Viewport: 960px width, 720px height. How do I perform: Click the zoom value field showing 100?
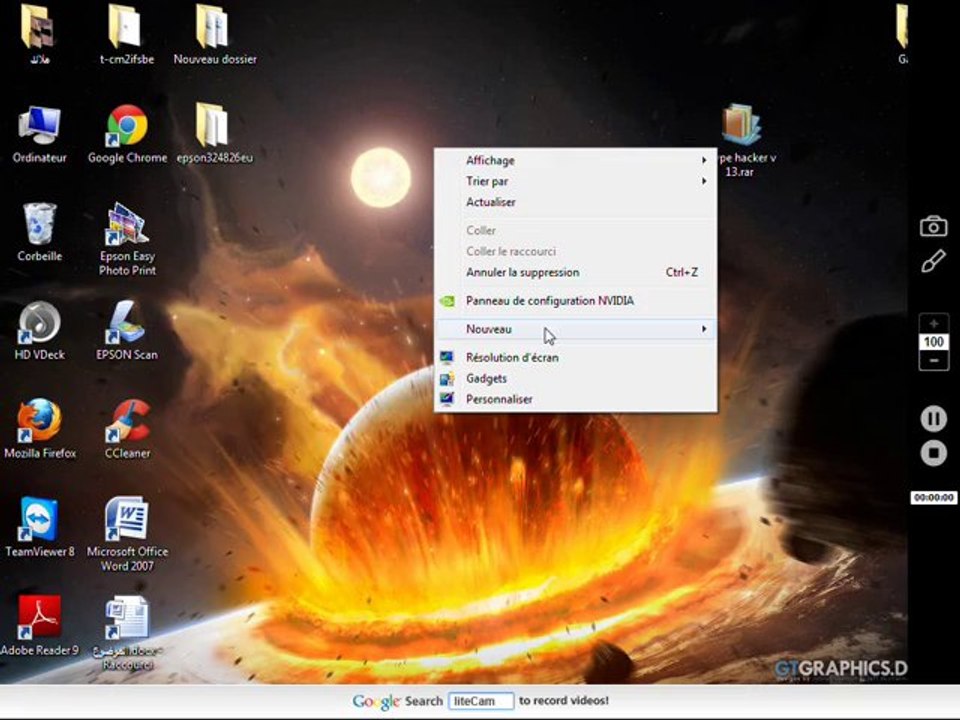[934, 342]
